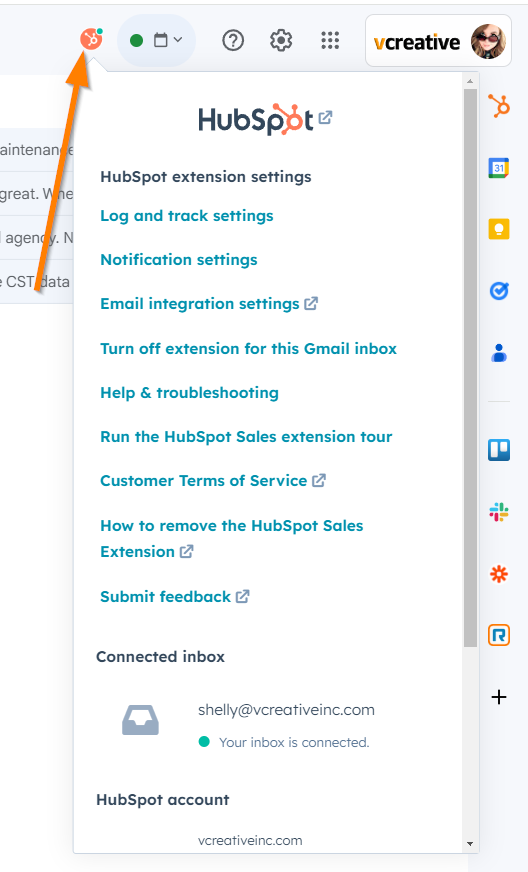Open Google Tasks side panel icon
The height and width of the screenshot is (872, 528).
tap(499, 290)
